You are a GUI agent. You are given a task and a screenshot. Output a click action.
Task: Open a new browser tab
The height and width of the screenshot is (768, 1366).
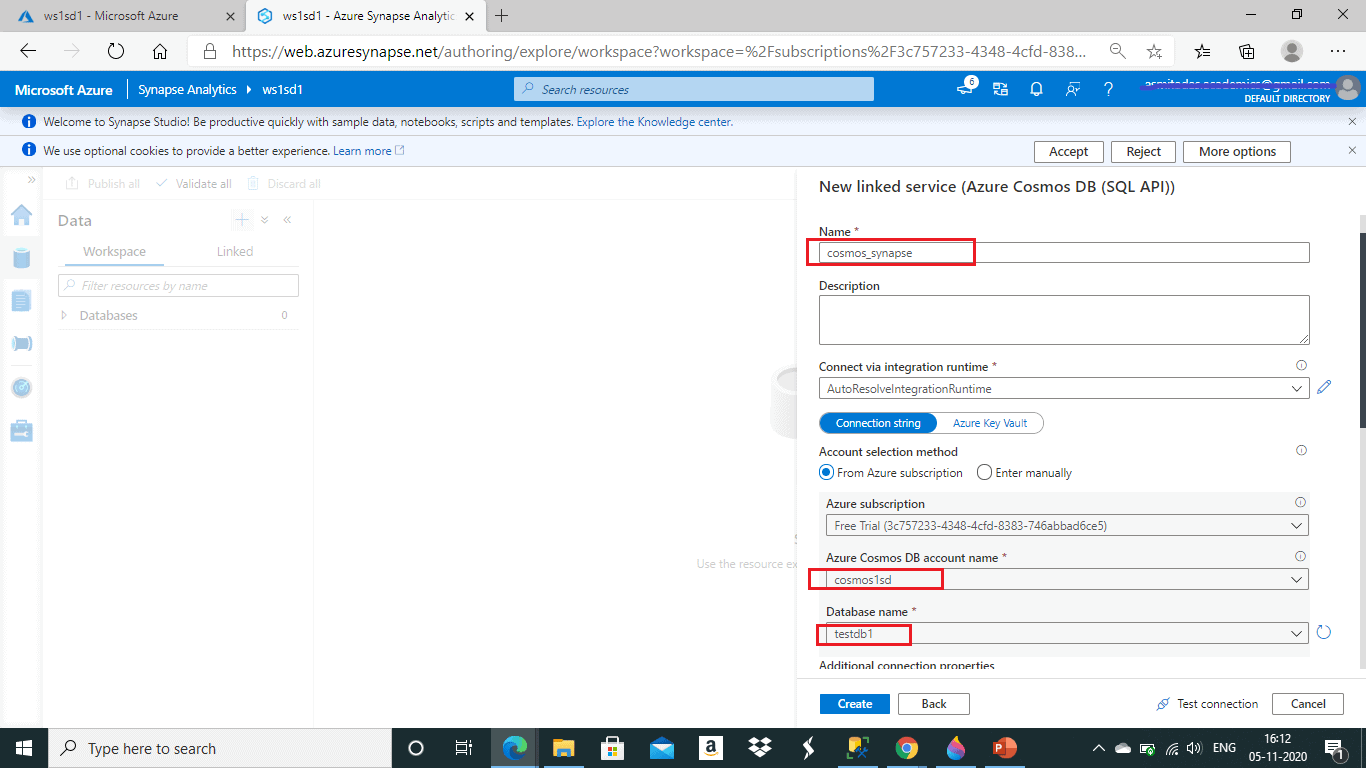coord(502,15)
